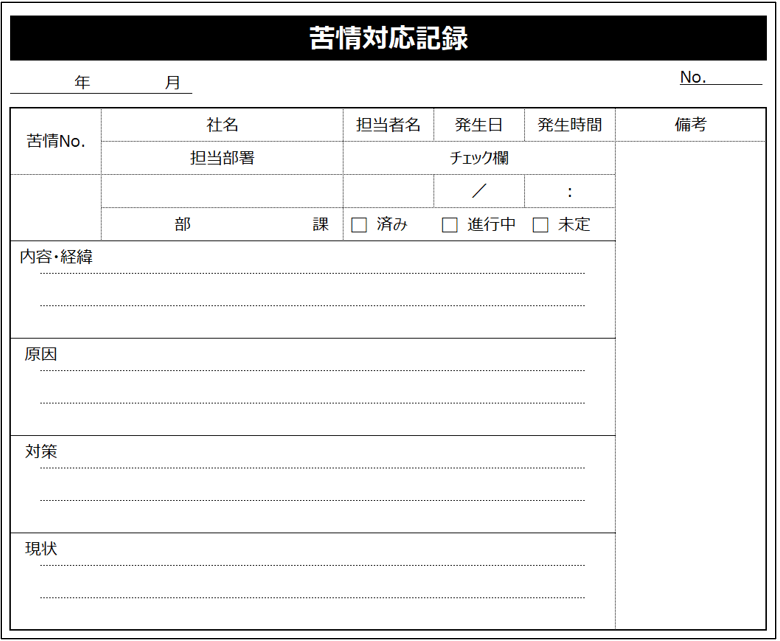Click the date cell with slash
This screenshot has width=780, height=641.
pyautogui.click(x=479, y=191)
